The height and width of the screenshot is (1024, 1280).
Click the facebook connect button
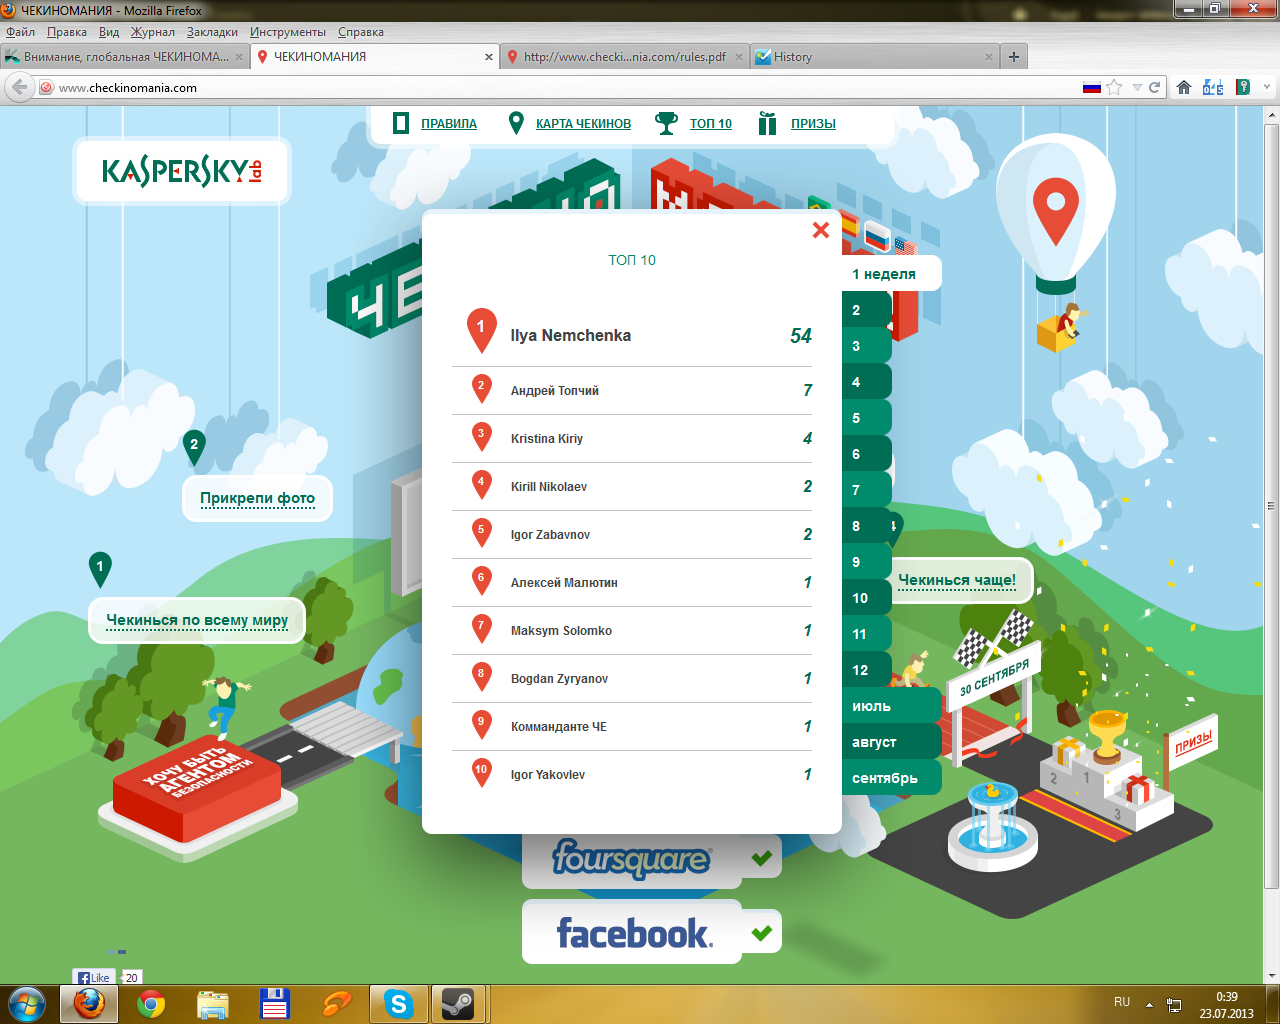coord(632,933)
